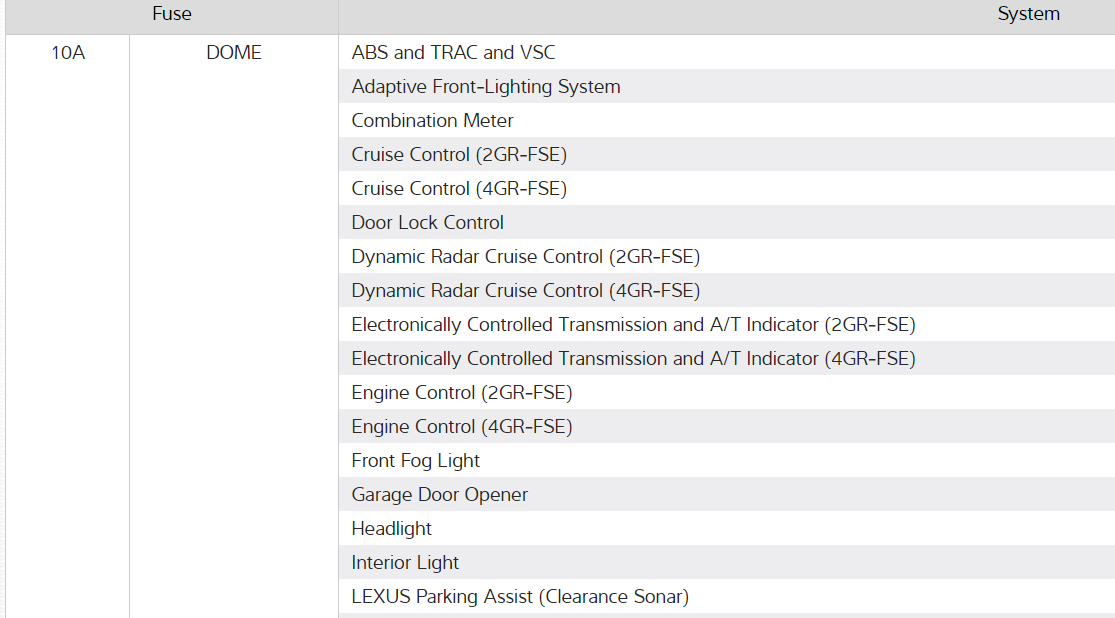This screenshot has width=1115, height=618.
Task: Click Cruise Control (4GR-FSE) row
Action: [459, 189]
